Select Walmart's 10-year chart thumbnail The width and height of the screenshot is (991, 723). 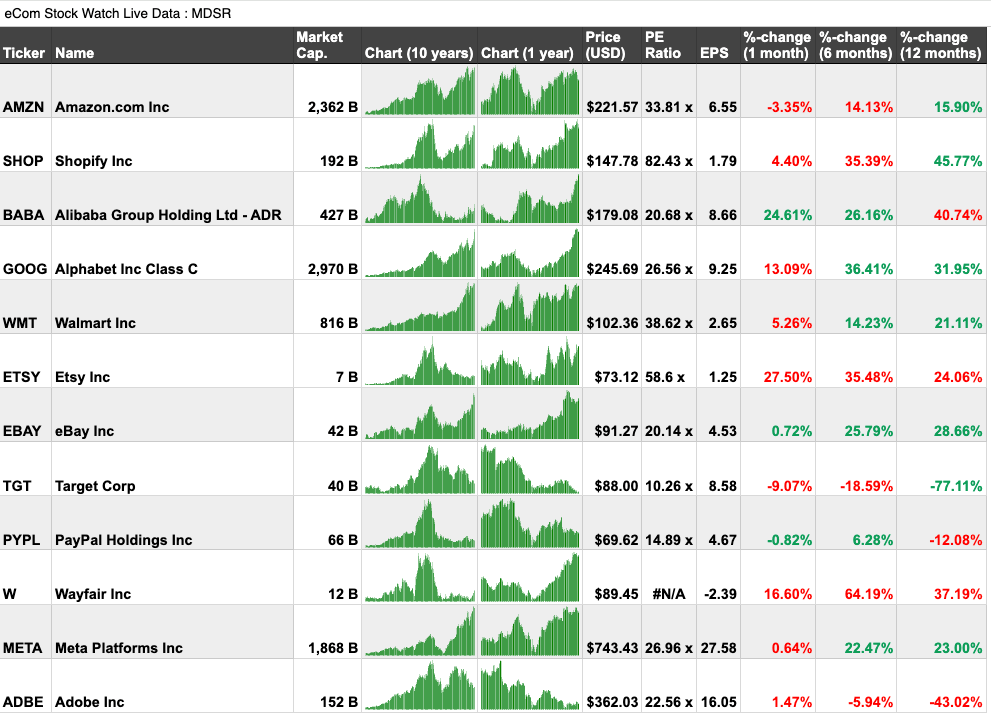click(x=419, y=308)
